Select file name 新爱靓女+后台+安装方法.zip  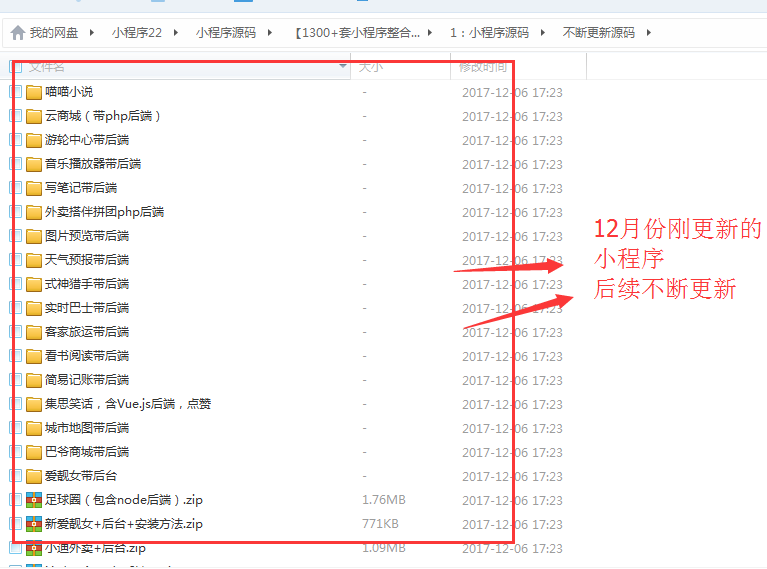pos(124,524)
